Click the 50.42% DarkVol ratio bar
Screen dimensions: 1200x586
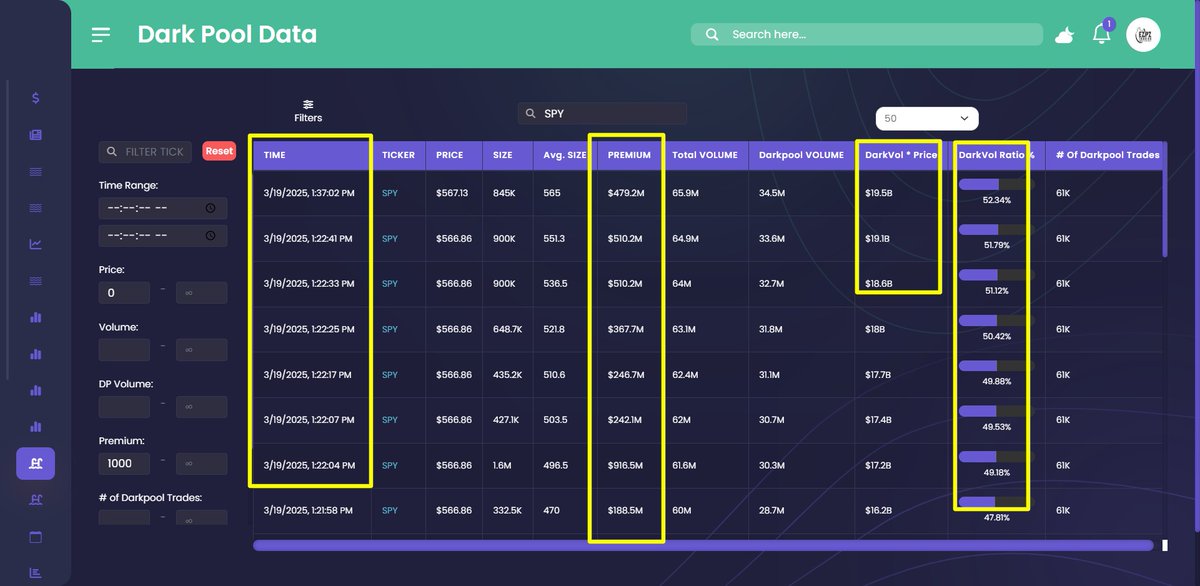995,321
